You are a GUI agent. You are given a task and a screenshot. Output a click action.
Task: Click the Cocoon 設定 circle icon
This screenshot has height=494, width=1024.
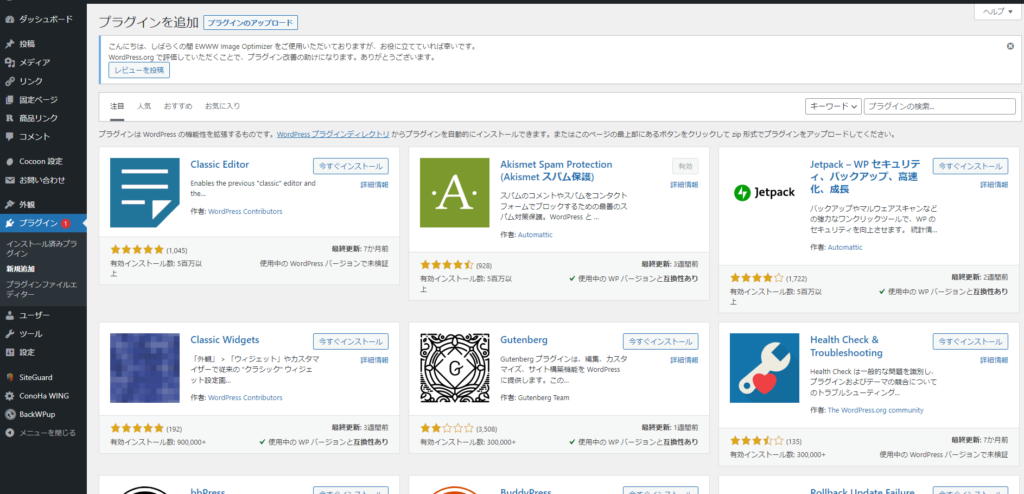point(10,161)
